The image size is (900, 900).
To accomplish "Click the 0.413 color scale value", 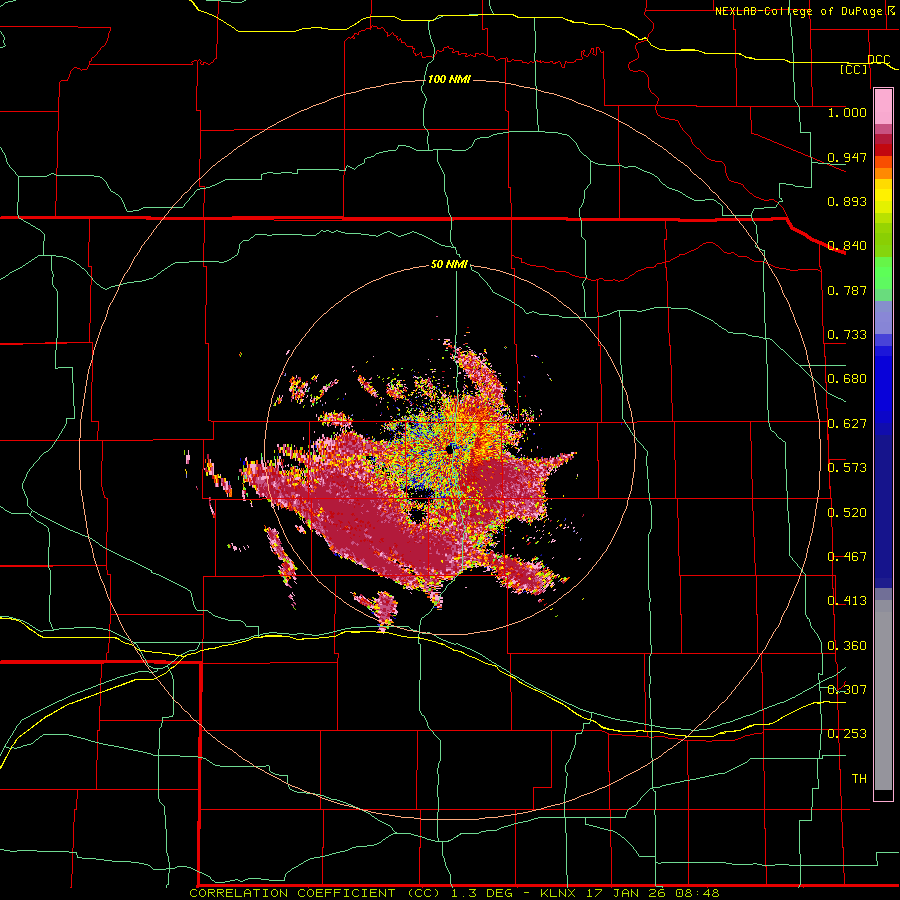I will 847,601.
